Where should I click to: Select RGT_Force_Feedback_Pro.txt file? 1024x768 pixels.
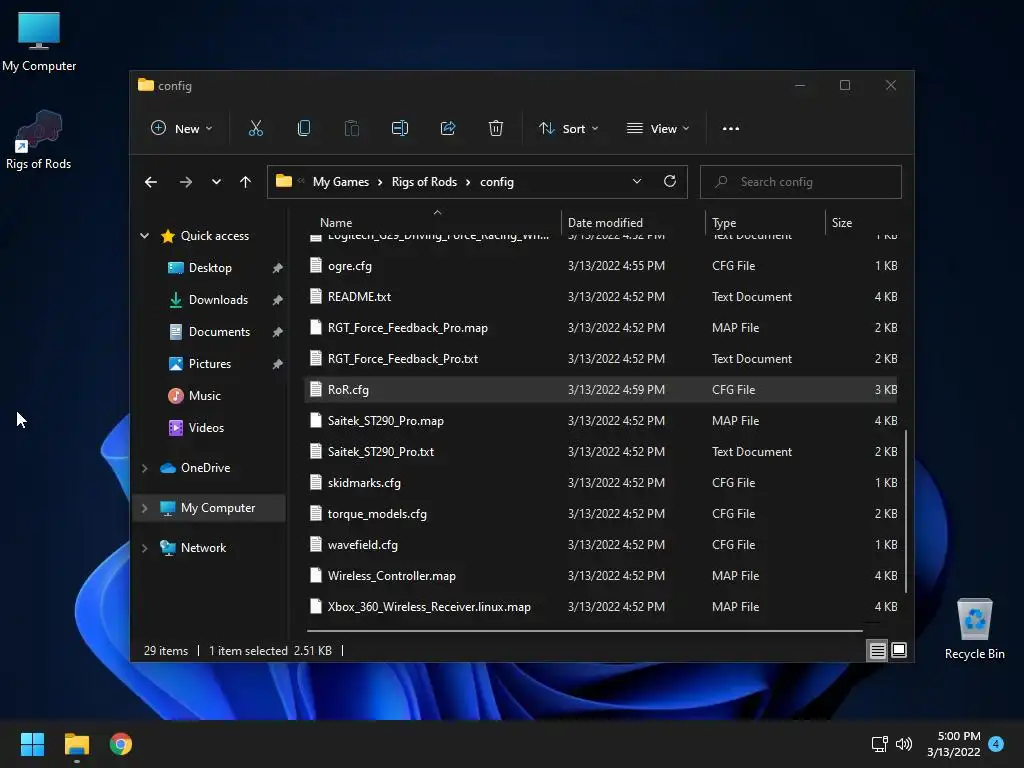pyautogui.click(x=601, y=359)
